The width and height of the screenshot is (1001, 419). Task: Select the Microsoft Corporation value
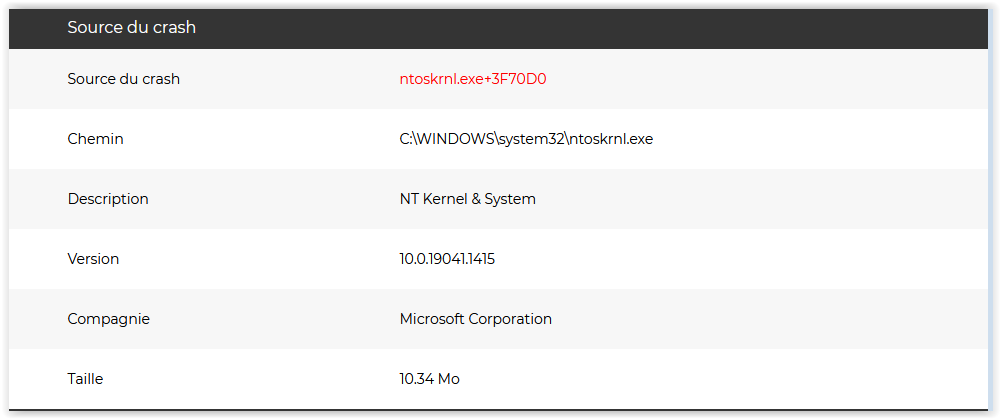point(475,319)
